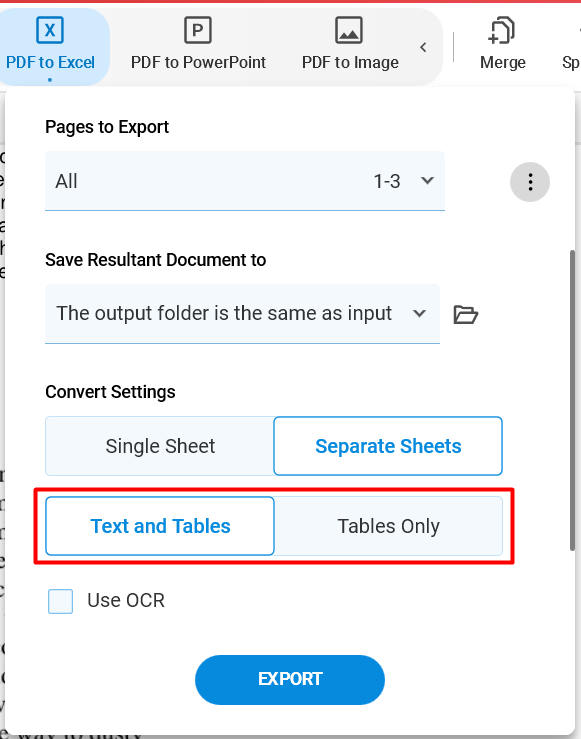
Task: Select Text and Tables mode
Action: click(160, 526)
